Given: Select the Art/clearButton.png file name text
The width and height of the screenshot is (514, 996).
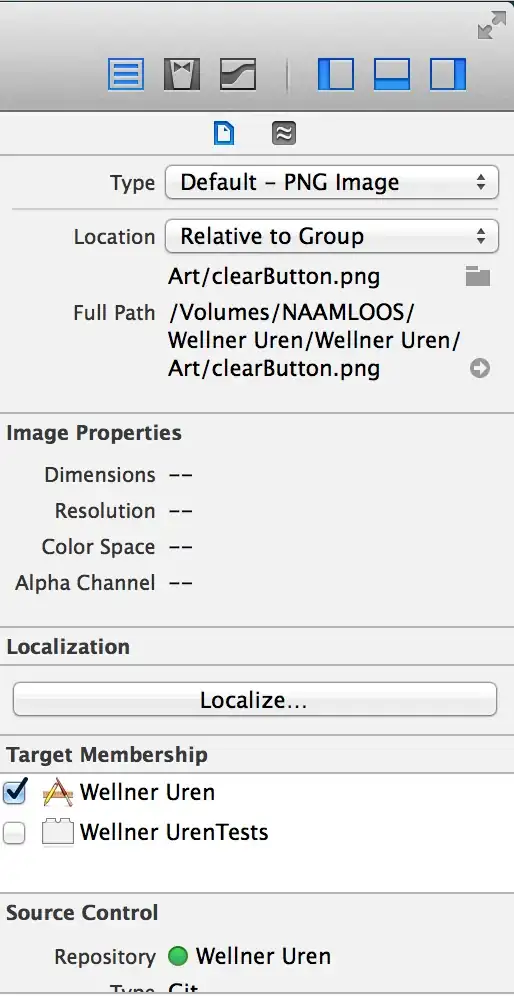Looking at the screenshot, I should (274, 276).
